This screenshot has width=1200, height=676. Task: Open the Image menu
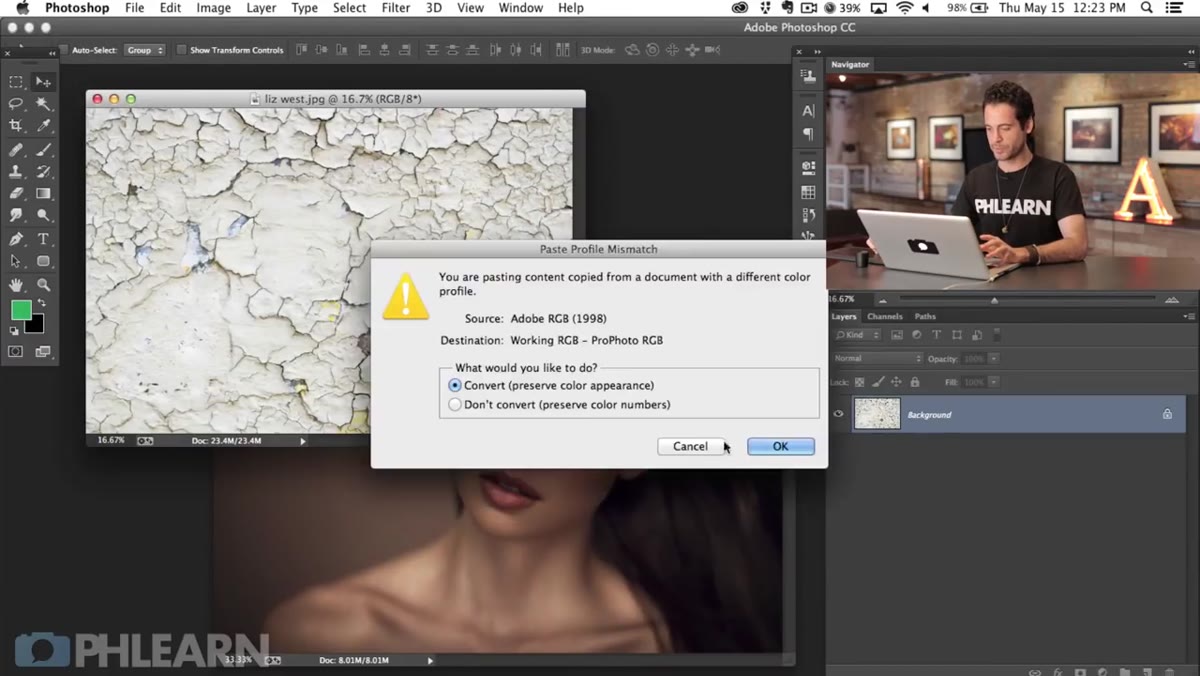(213, 8)
